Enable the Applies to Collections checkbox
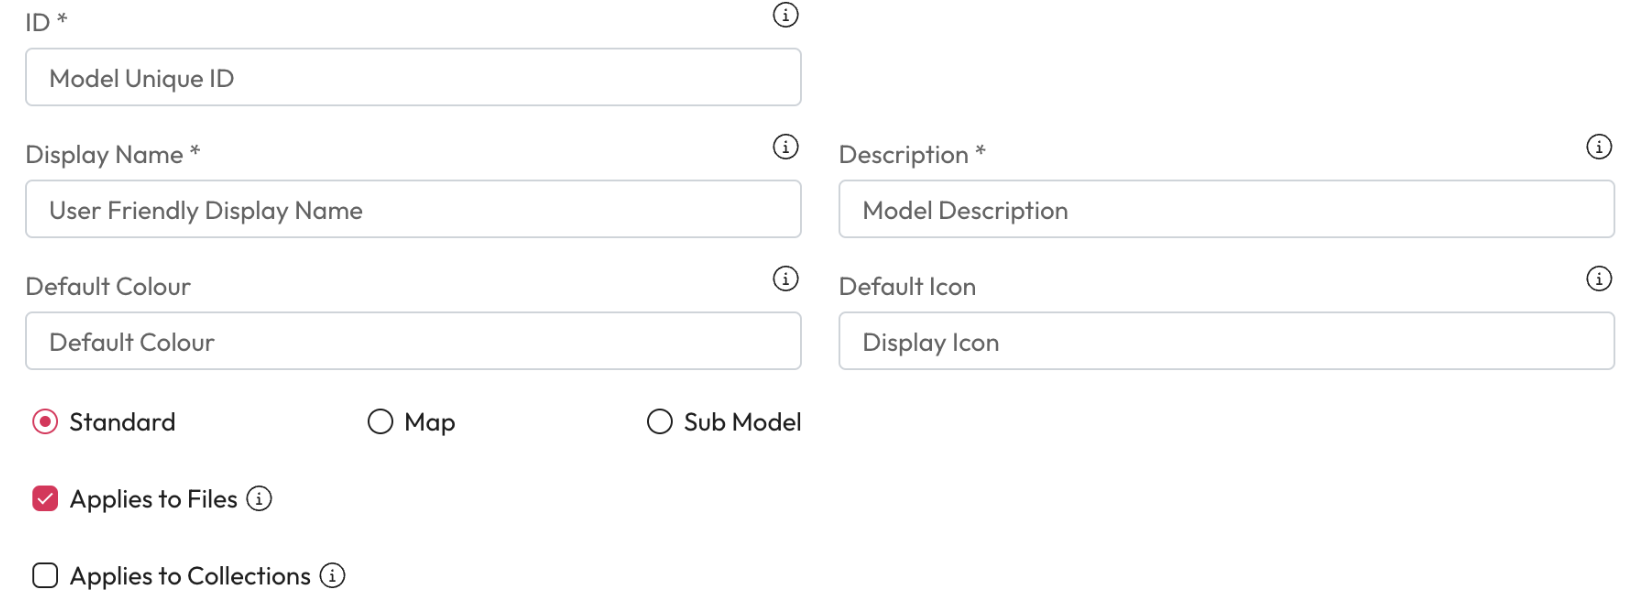The height and width of the screenshot is (609, 1641). [45, 575]
